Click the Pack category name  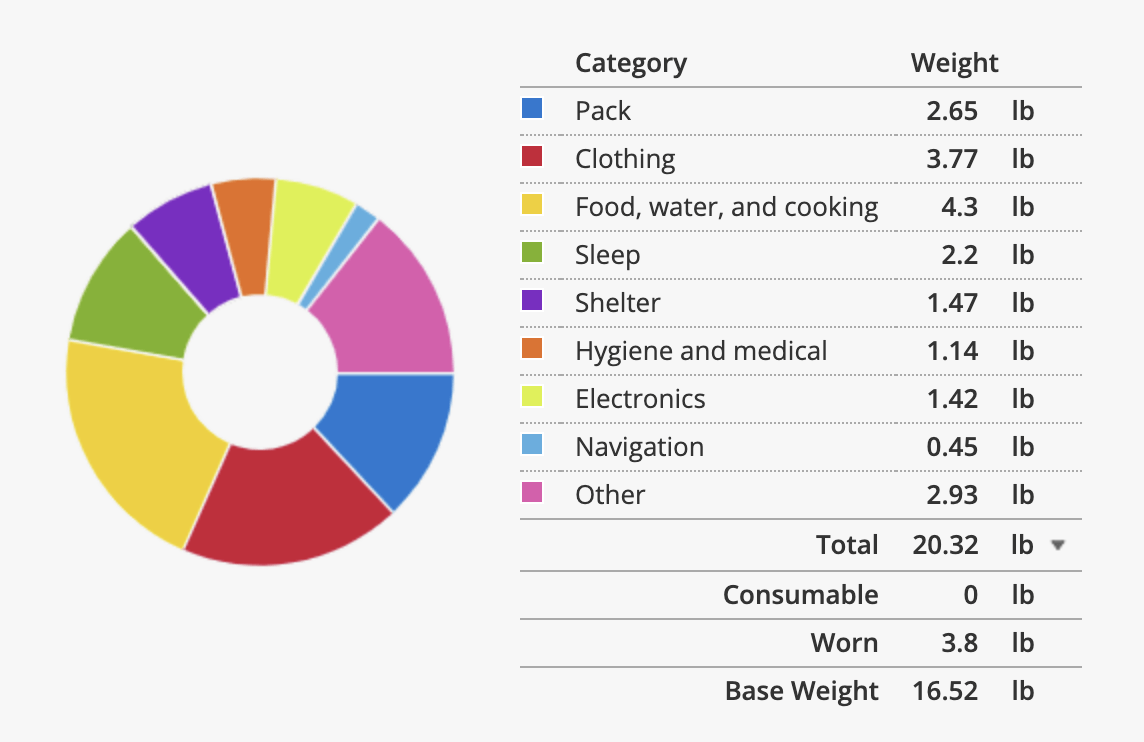(603, 111)
